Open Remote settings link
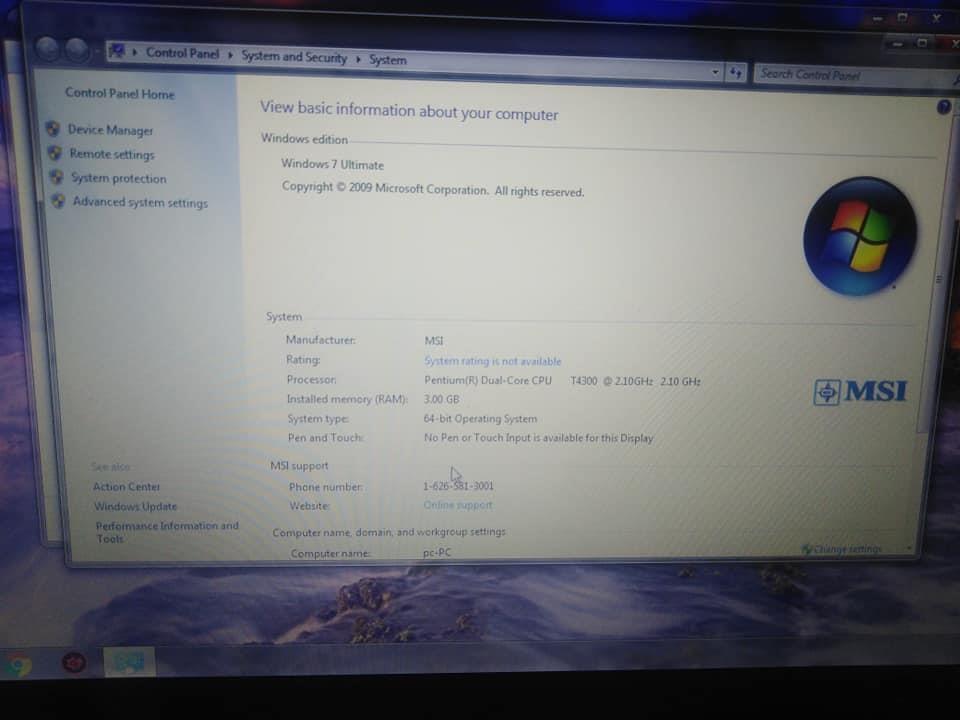This screenshot has height=720, width=960. pos(111,154)
